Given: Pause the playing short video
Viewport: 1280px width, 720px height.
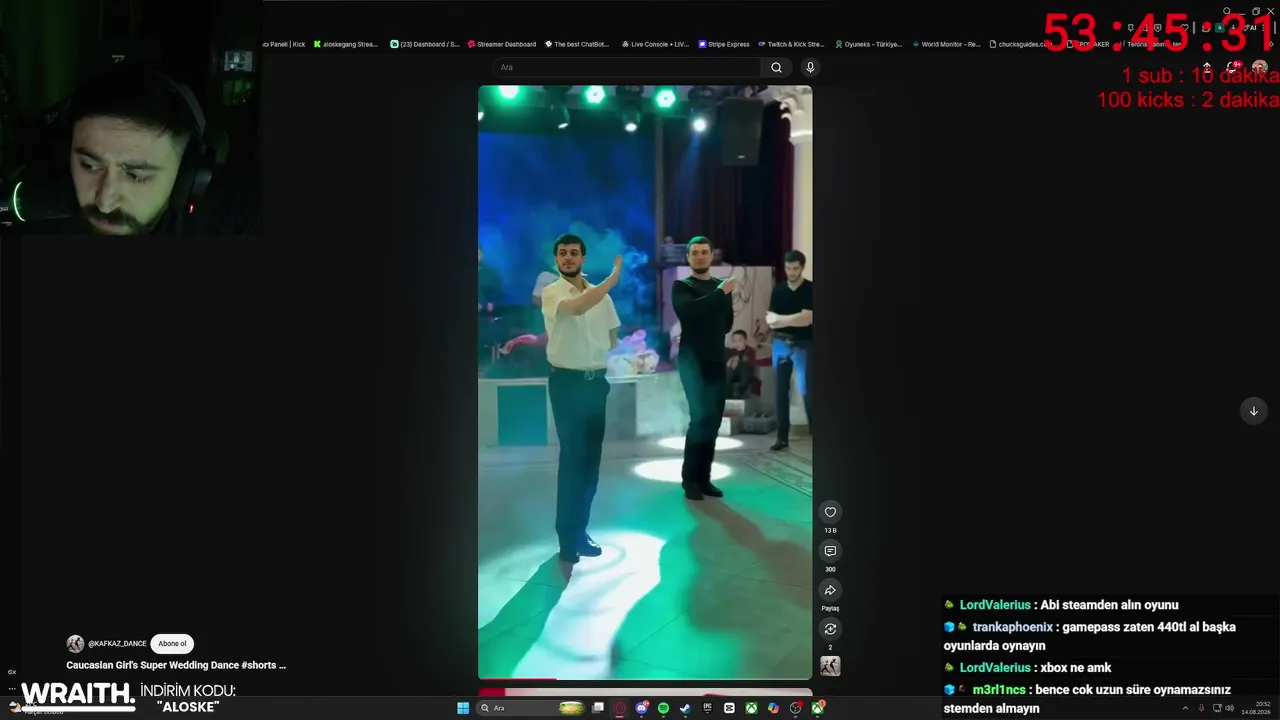Looking at the screenshot, I should (x=645, y=382).
